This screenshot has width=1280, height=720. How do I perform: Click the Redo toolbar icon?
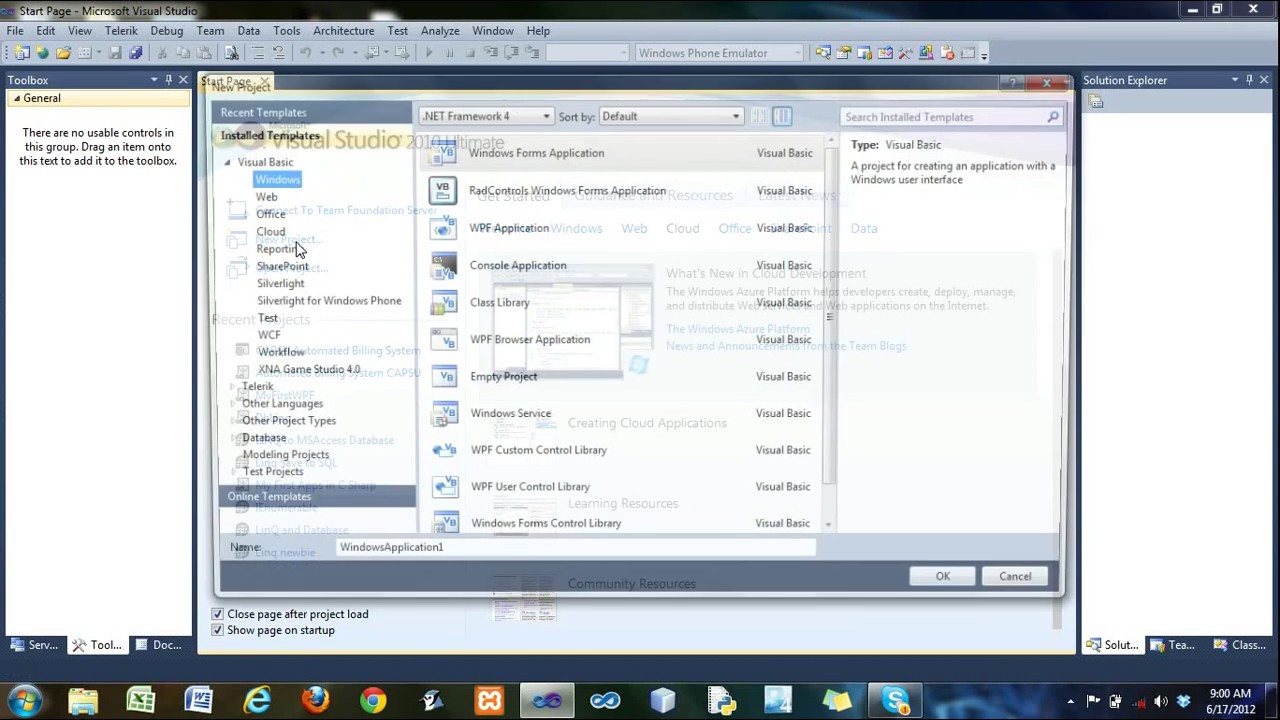pyautogui.click(x=338, y=53)
